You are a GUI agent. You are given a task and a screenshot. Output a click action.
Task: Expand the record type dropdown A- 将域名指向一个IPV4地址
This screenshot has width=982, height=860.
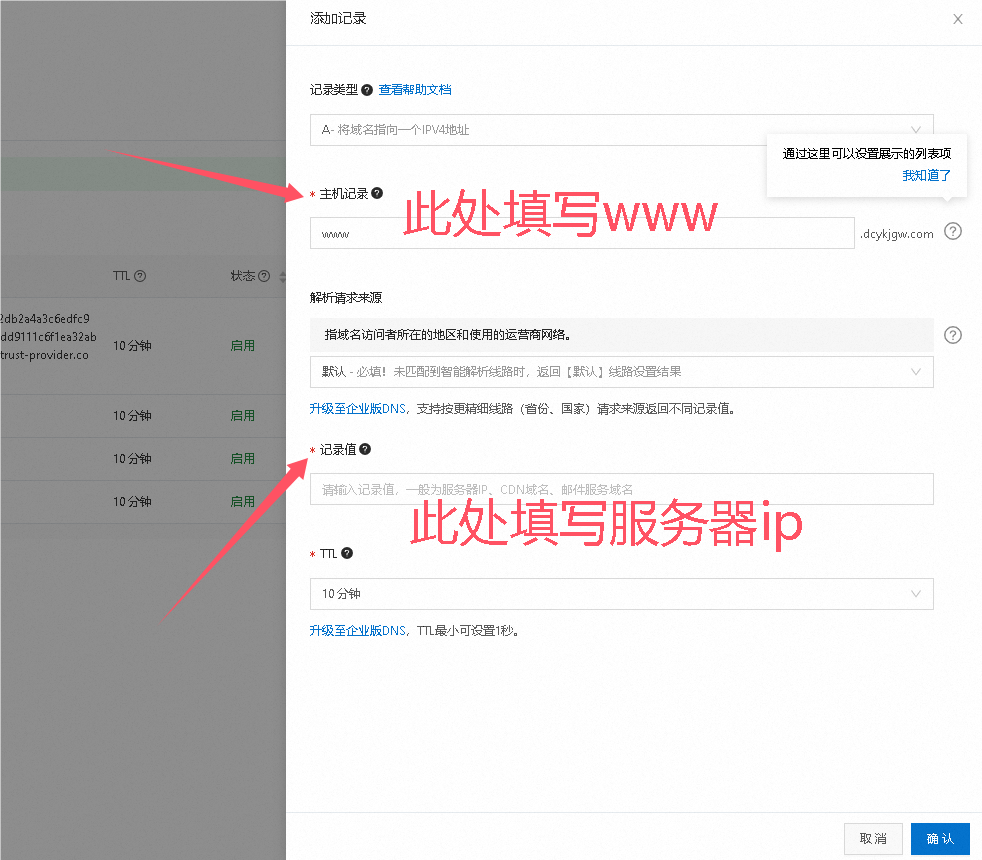(x=621, y=130)
